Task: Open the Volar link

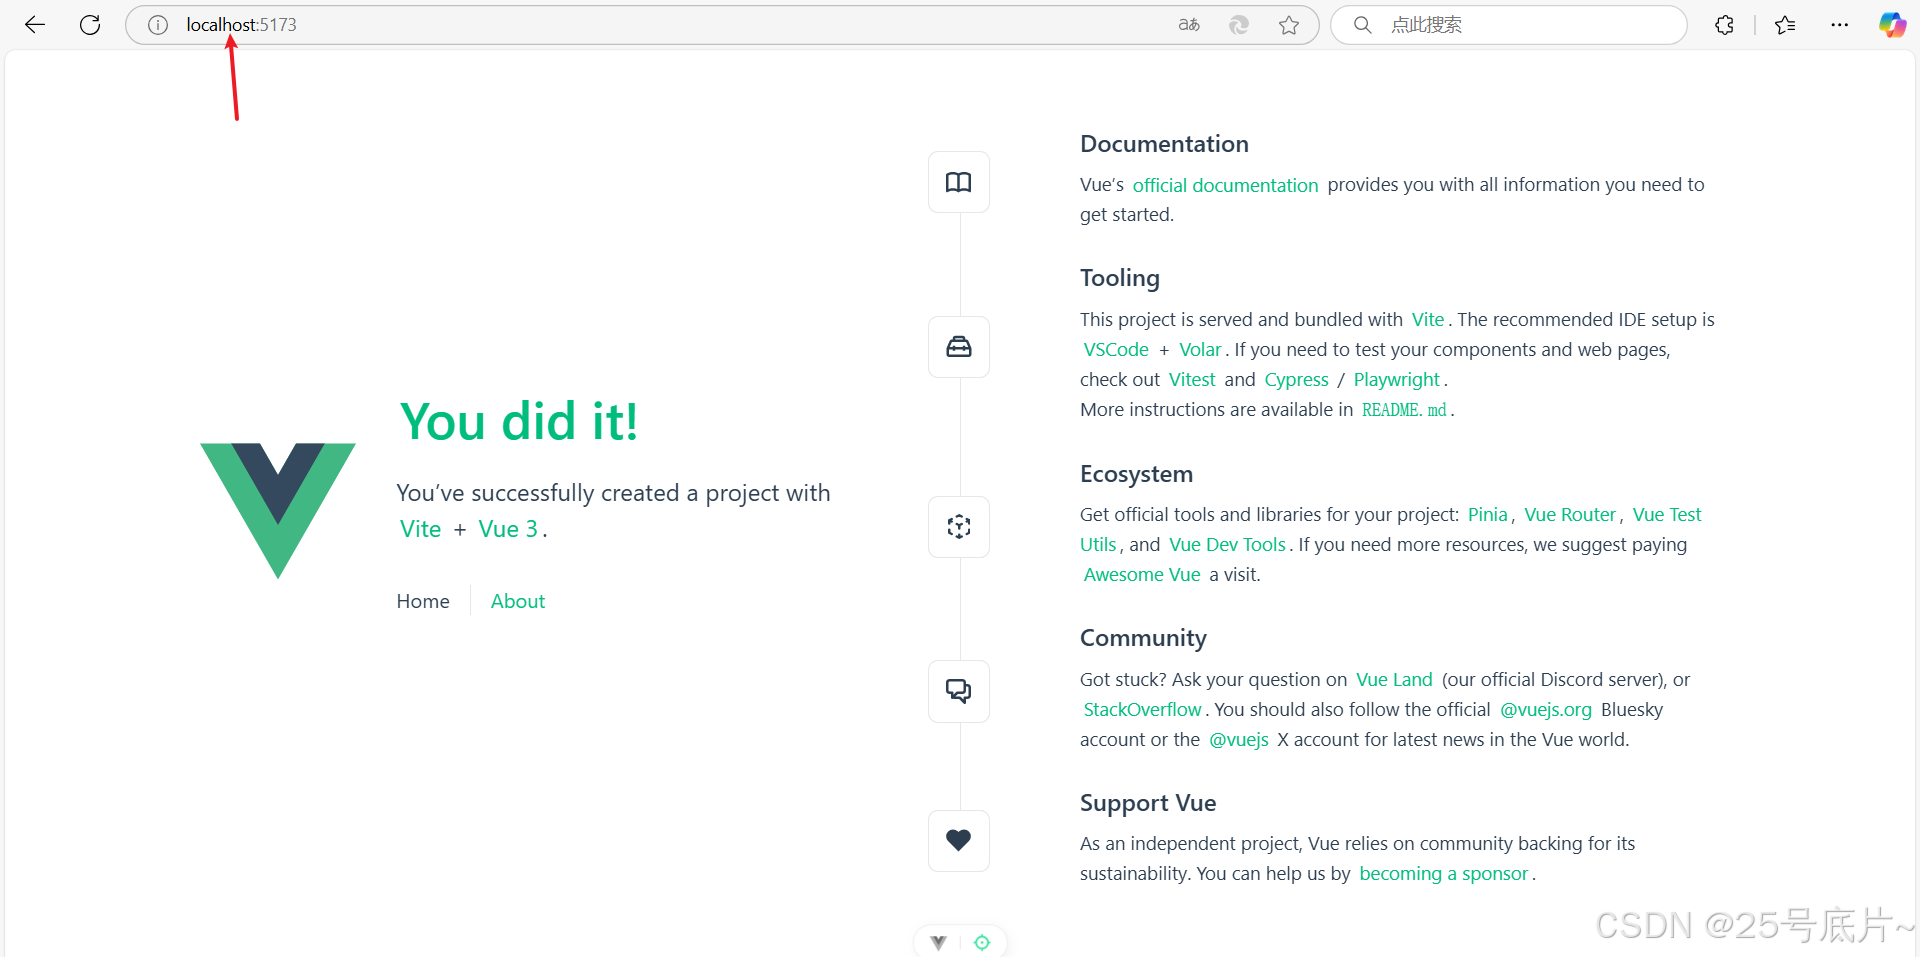Action: 1200,350
